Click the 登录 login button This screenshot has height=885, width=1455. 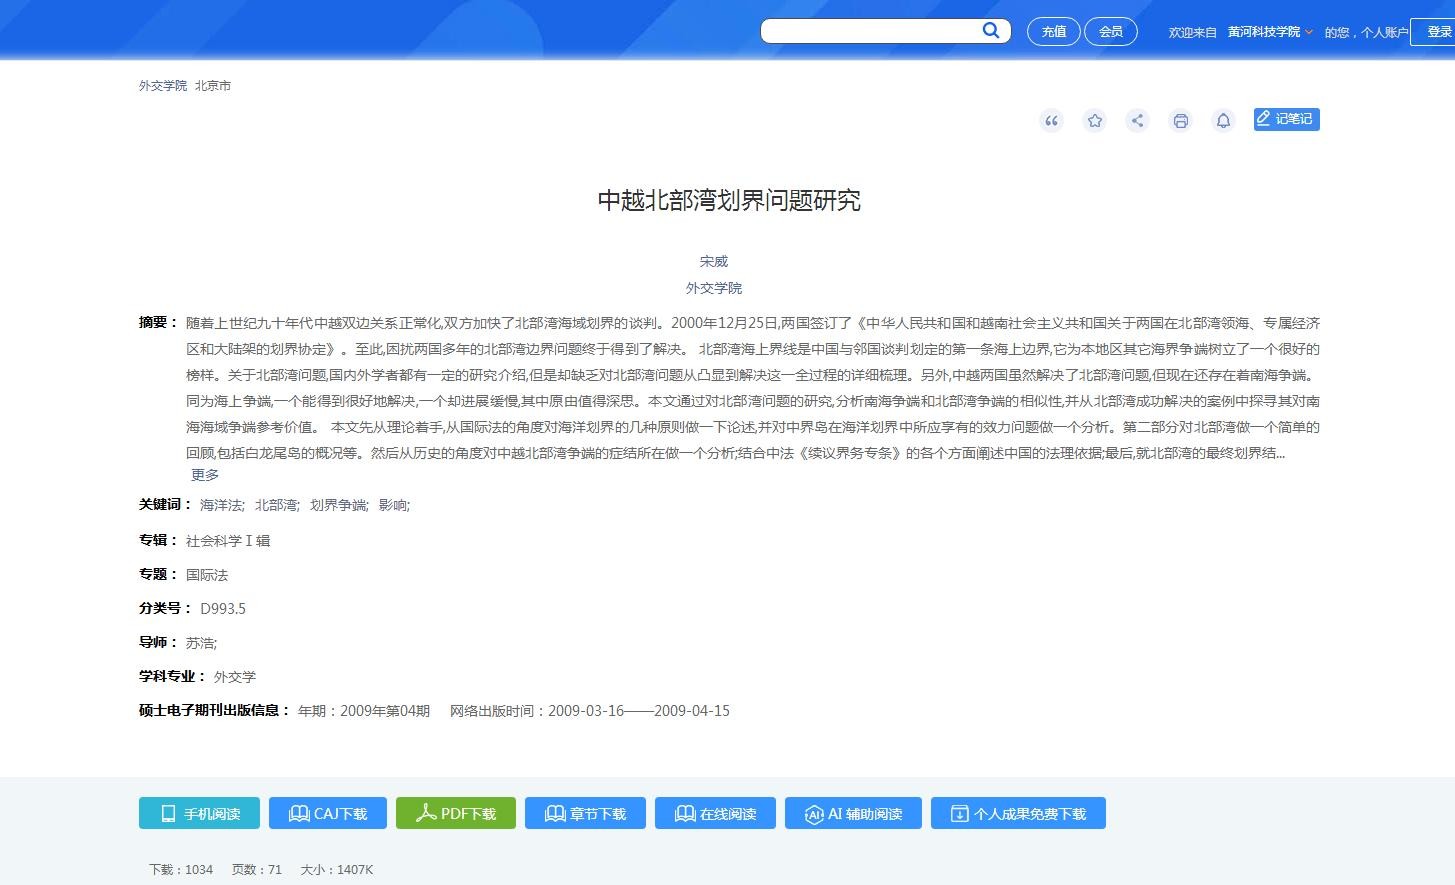pos(1438,32)
